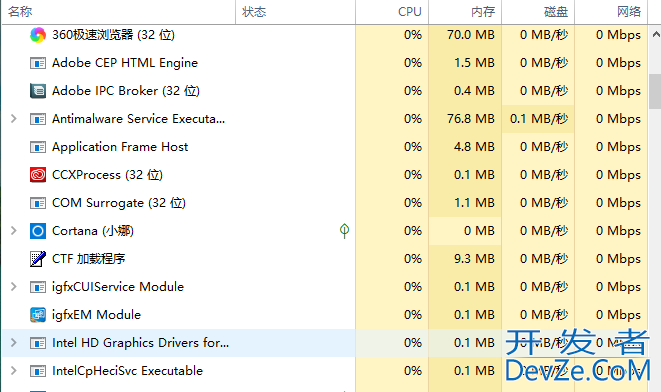Sort processes by CPU column
Viewport: 661px width, 392px height.
pyautogui.click(x=392, y=12)
